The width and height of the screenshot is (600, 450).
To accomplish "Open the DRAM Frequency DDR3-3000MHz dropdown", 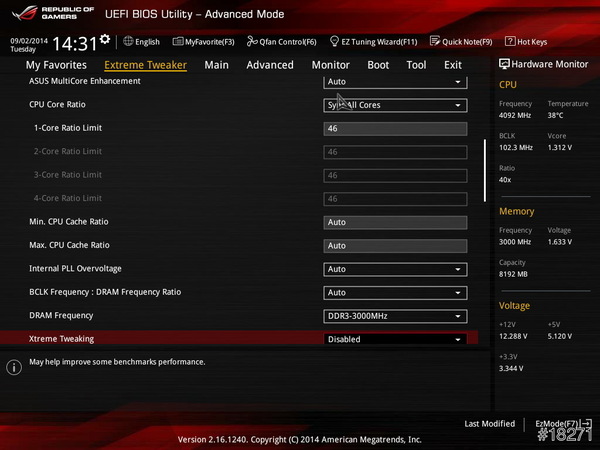I will pos(395,316).
